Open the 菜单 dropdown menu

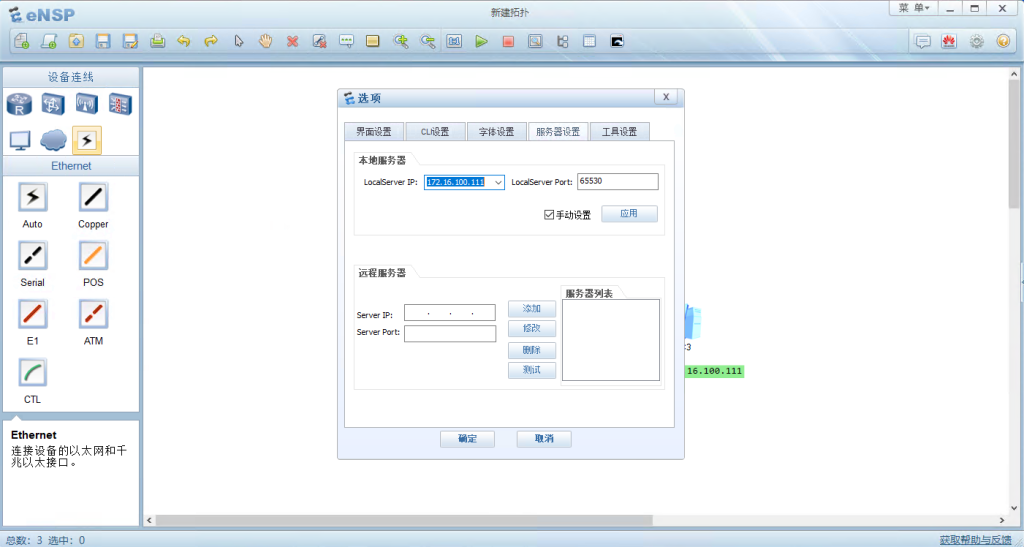click(x=914, y=8)
